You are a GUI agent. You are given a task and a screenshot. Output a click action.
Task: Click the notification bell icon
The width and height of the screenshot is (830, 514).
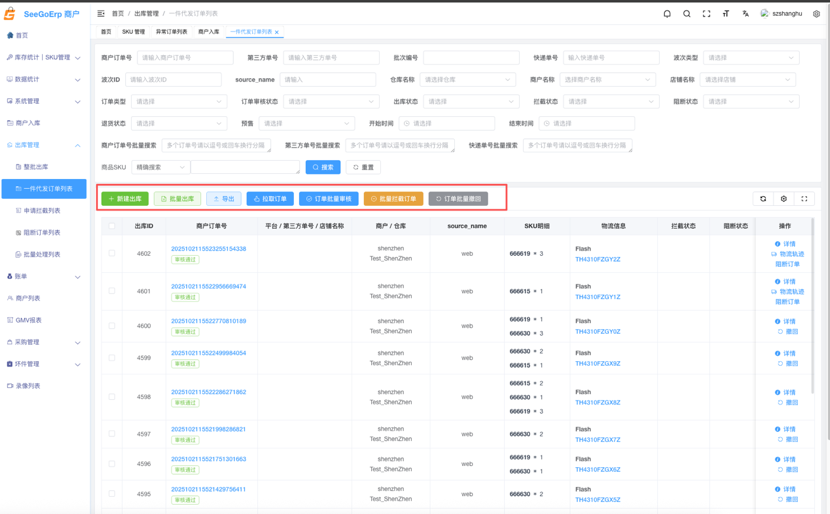pos(667,14)
